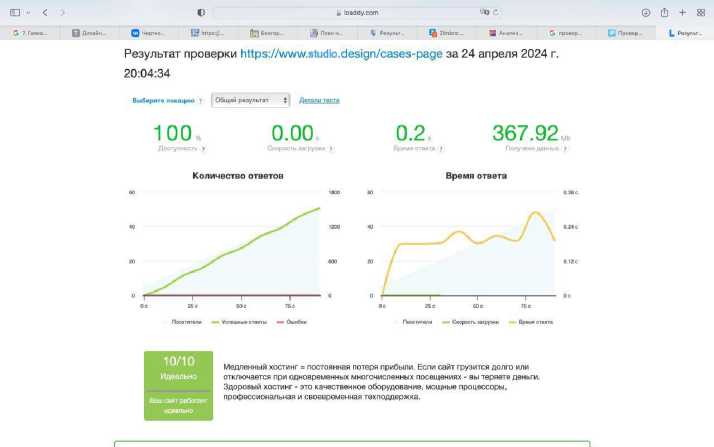
Task: Reload the page with the refresh icon
Action: 498,12
